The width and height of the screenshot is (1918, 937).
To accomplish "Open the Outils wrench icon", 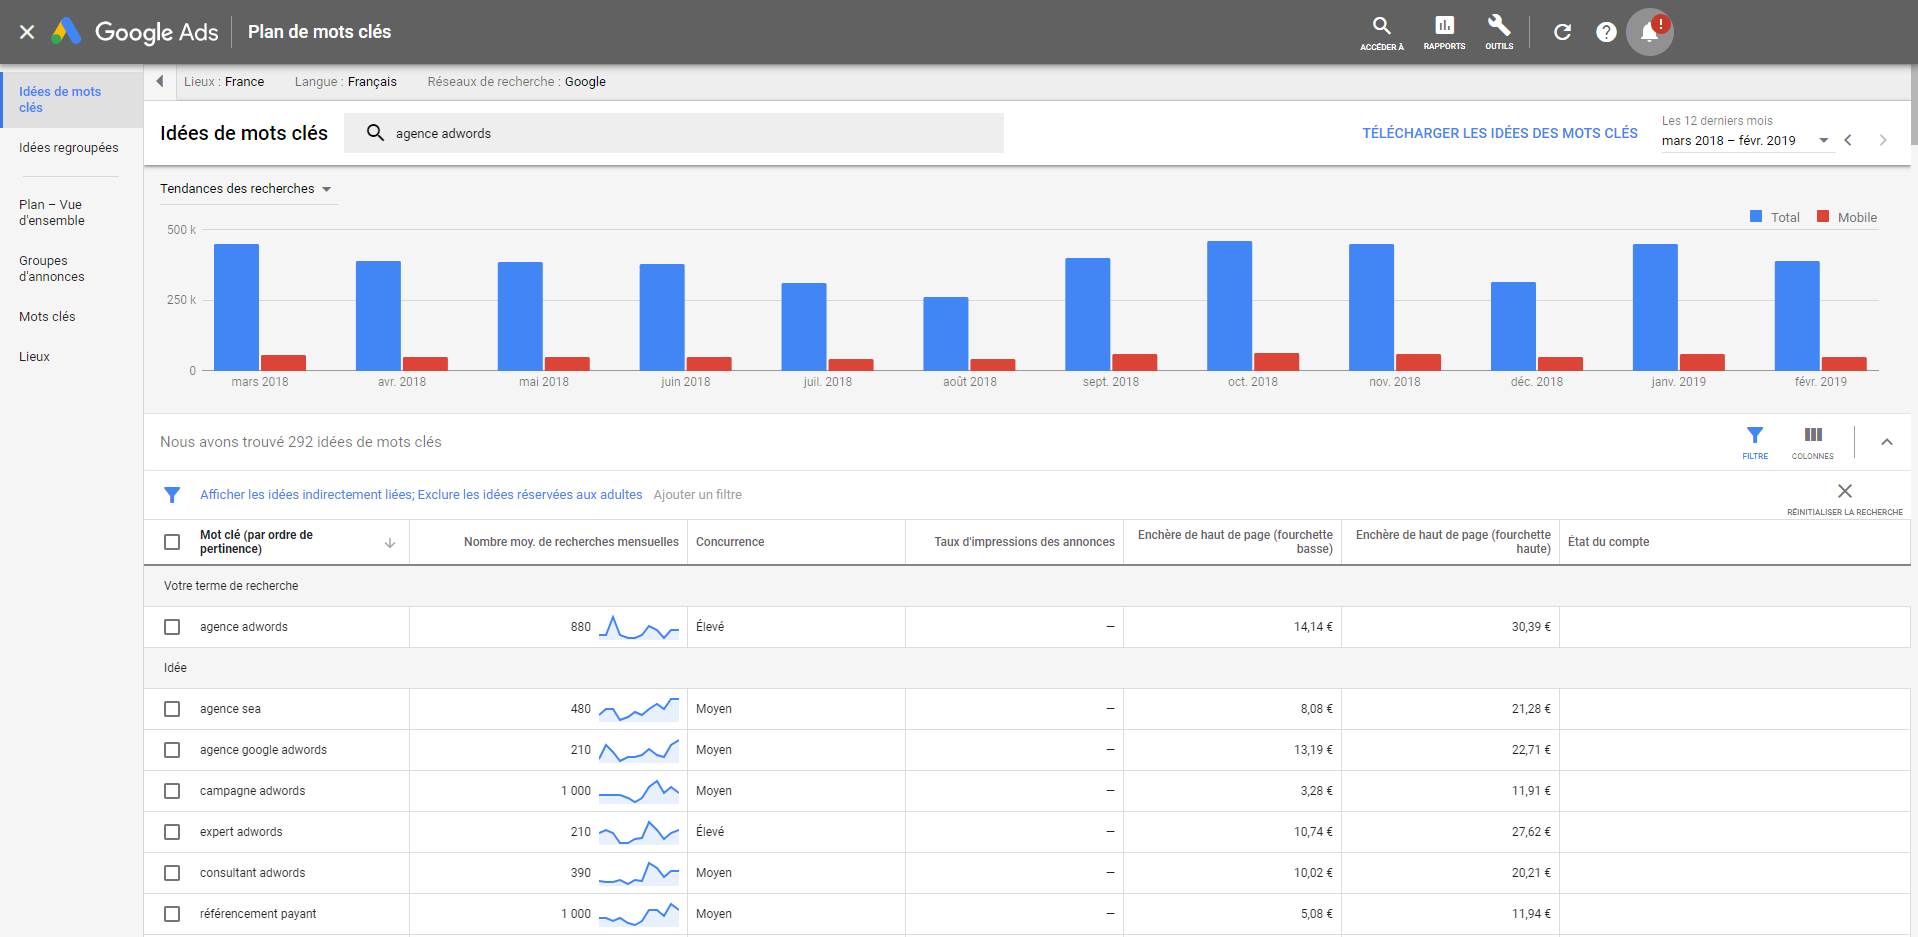I will coord(1499,32).
